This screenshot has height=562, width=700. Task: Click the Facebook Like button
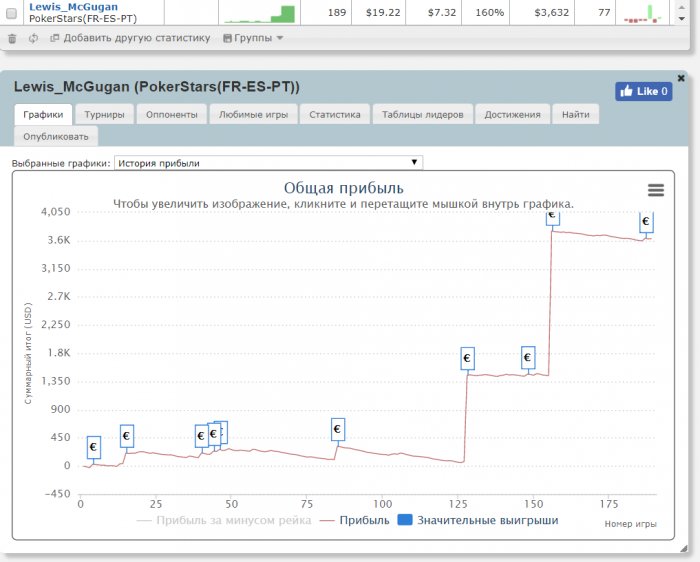643,92
